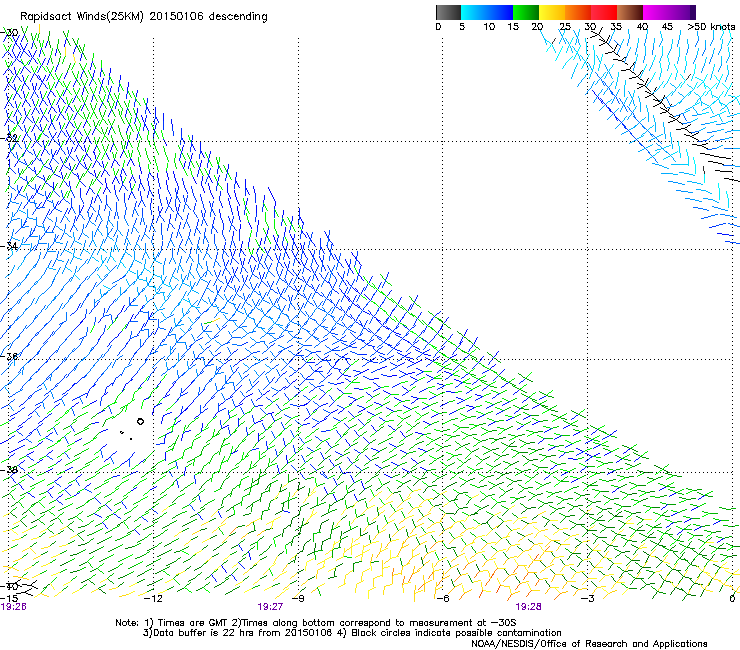Click the -36 latitude axis label
Screen dimensions: 740x650
pyautogui.click(x=10, y=356)
